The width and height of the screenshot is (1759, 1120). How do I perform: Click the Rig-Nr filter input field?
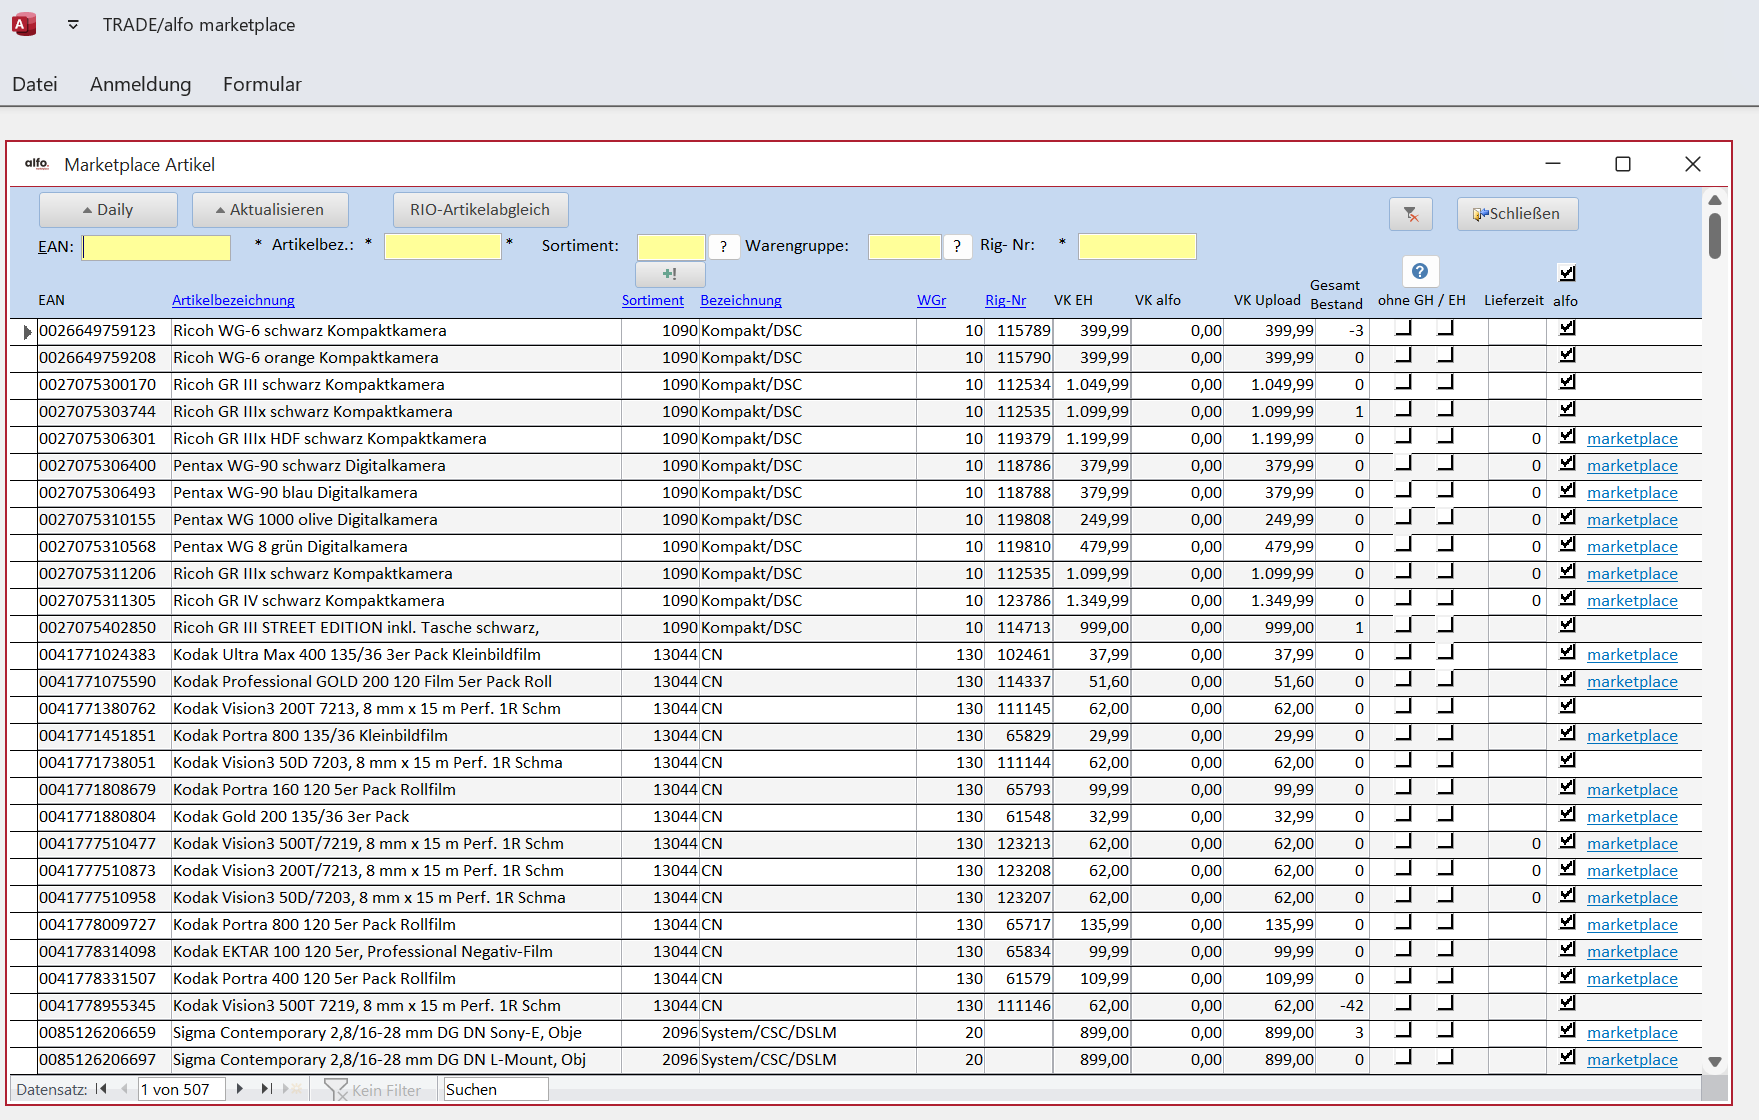pyautogui.click(x=1137, y=246)
